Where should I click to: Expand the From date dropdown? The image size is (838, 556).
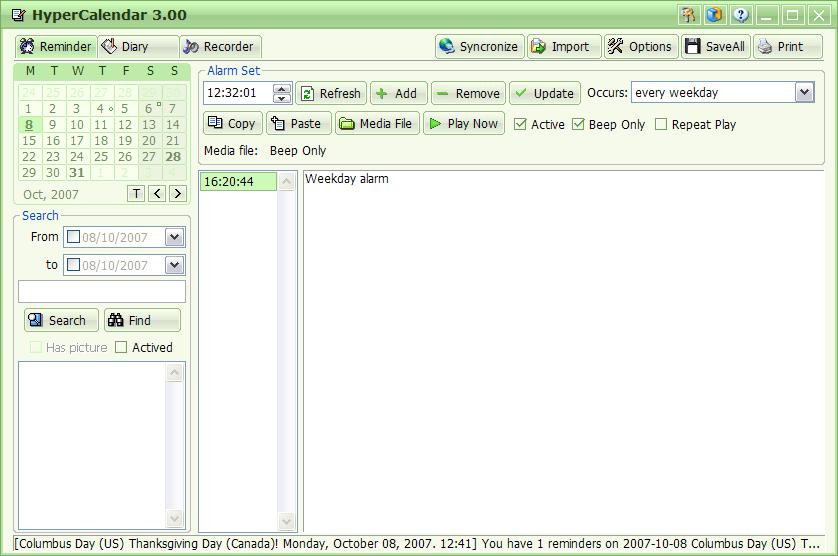(175, 237)
